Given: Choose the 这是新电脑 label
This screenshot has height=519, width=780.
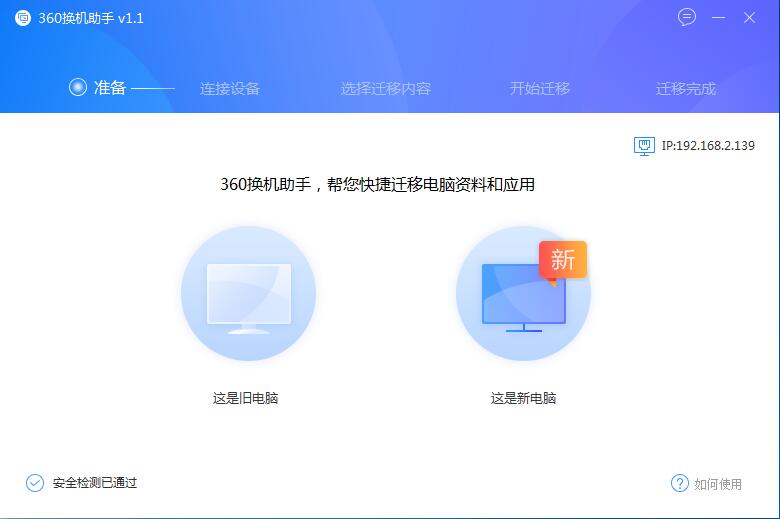Looking at the screenshot, I should (523, 398).
